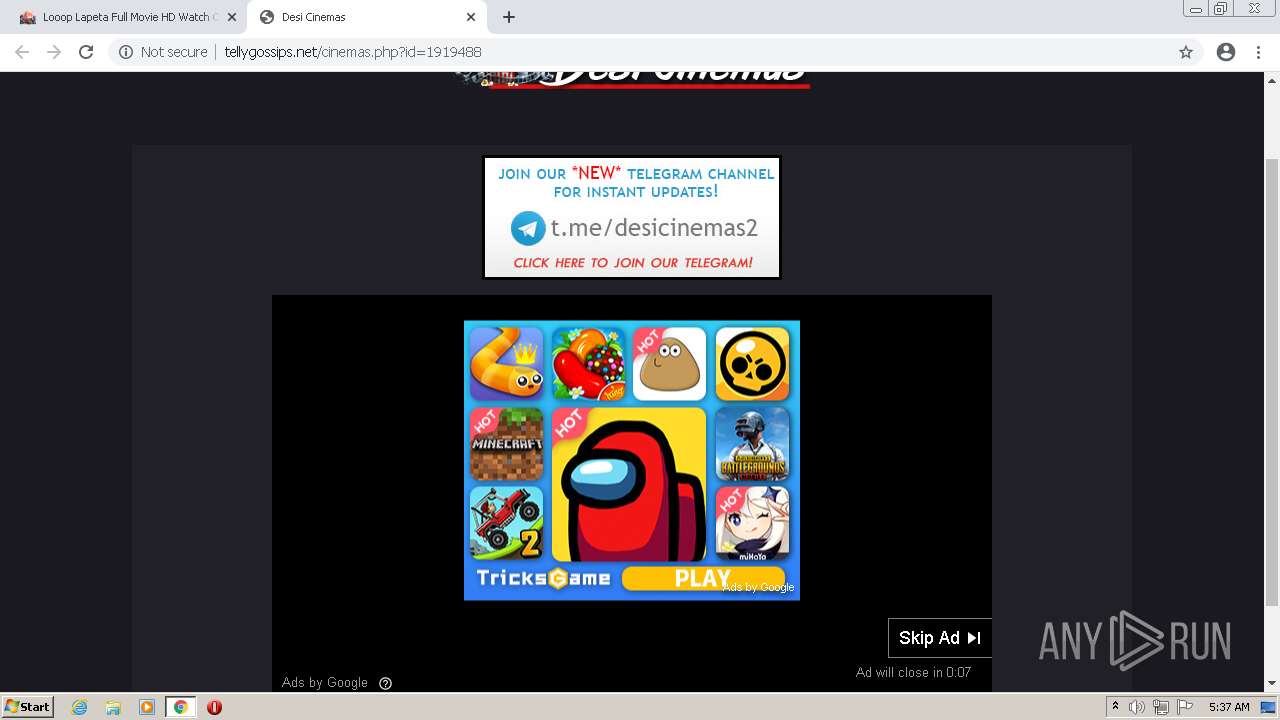Click the TricksGame logo text

tap(543, 578)
